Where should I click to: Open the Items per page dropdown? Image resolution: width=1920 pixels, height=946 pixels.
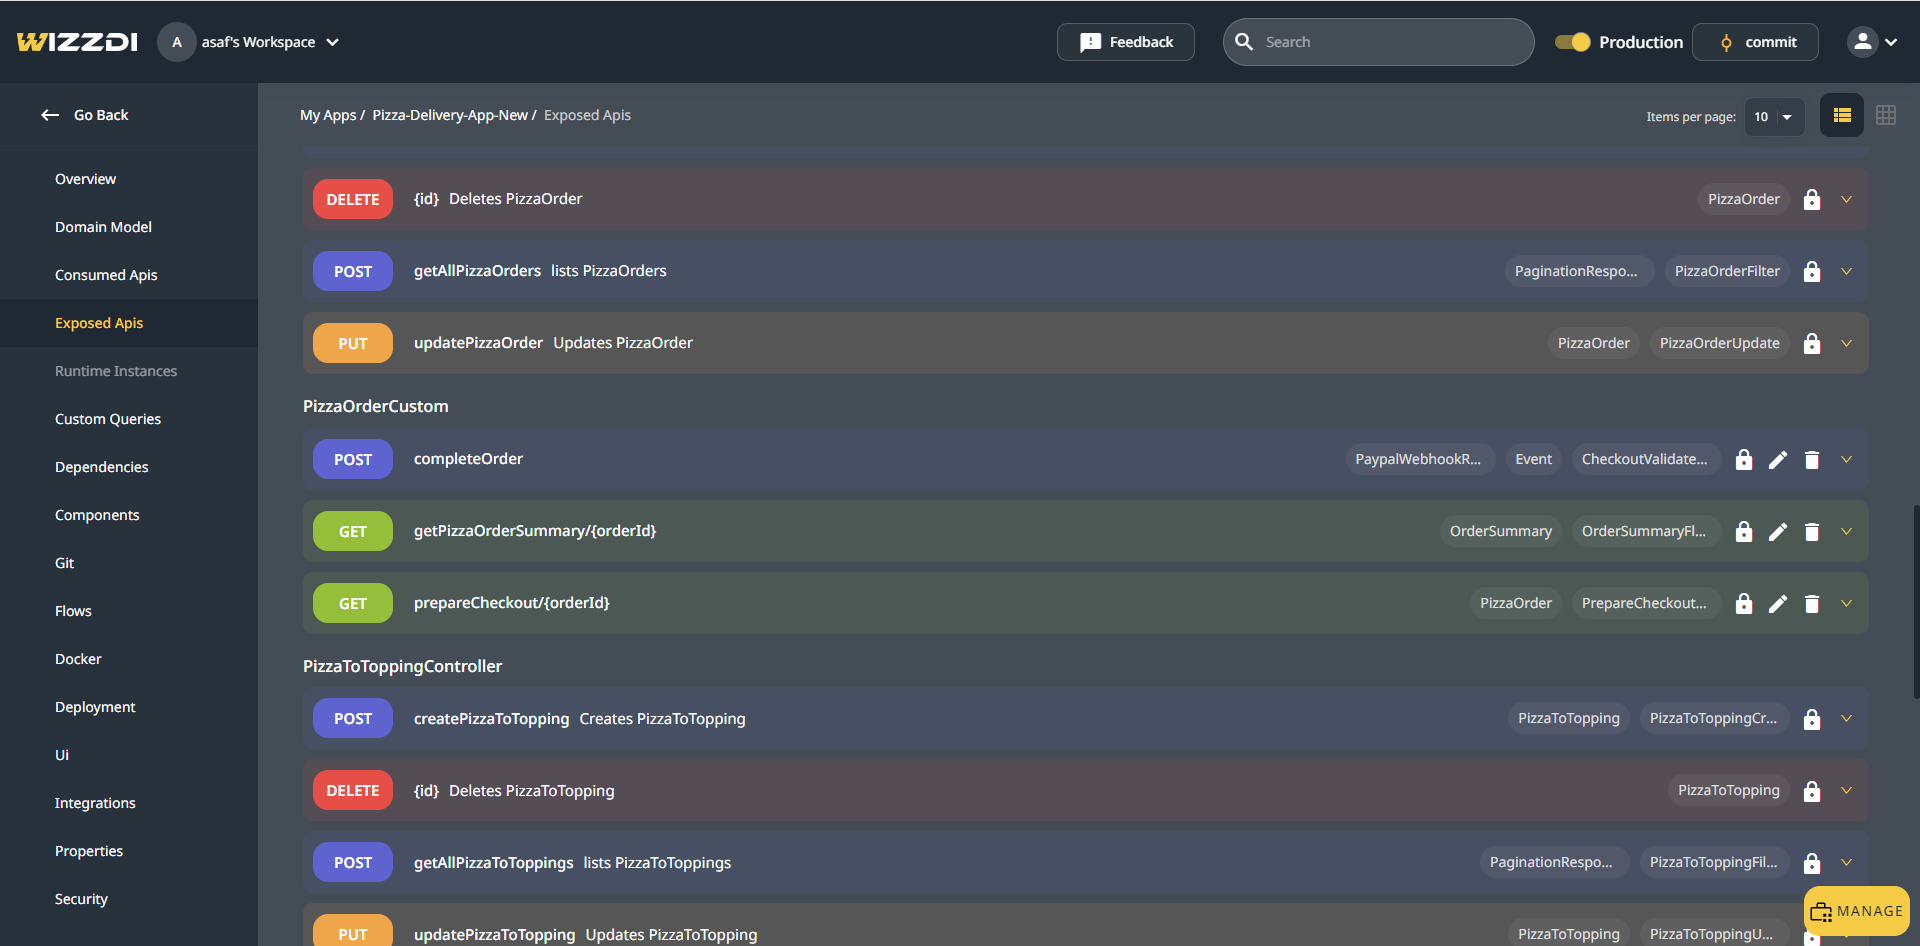(x=1774, y=117)
